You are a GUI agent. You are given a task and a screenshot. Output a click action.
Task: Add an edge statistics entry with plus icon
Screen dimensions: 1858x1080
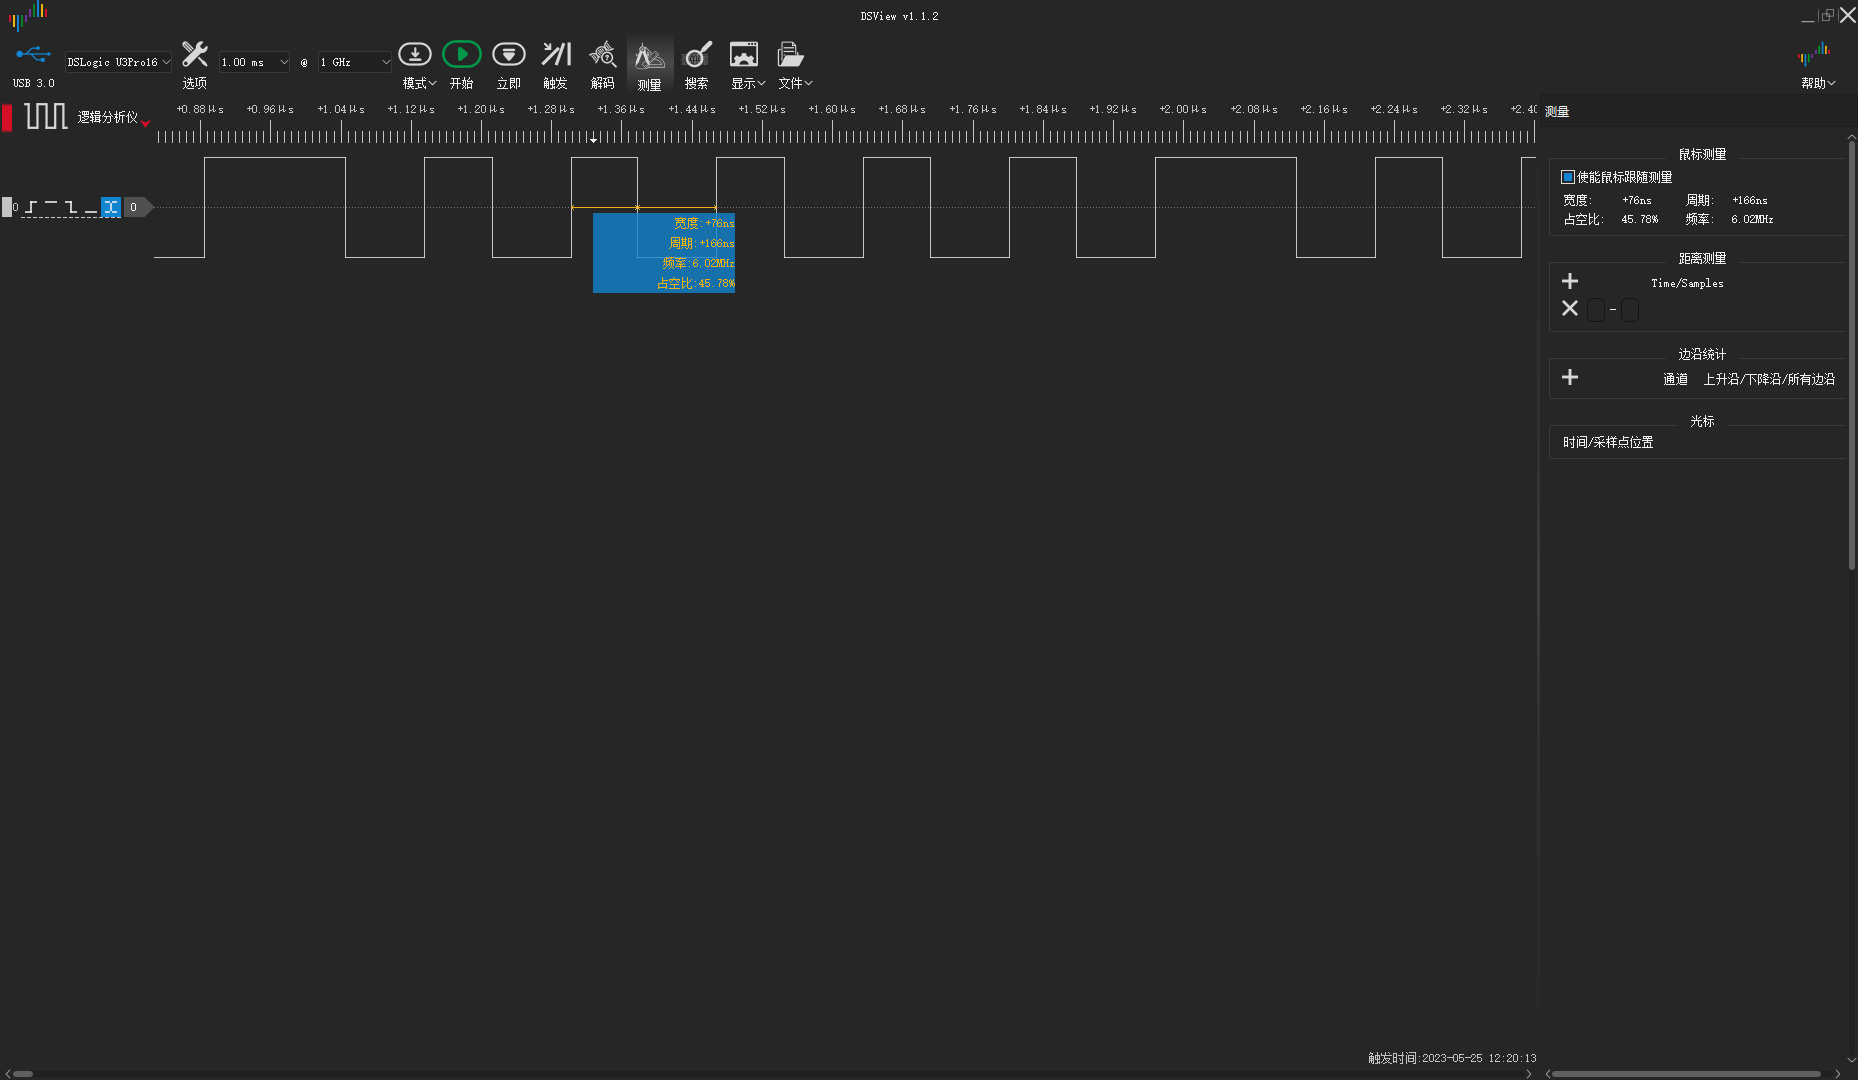click(1570, 377)
